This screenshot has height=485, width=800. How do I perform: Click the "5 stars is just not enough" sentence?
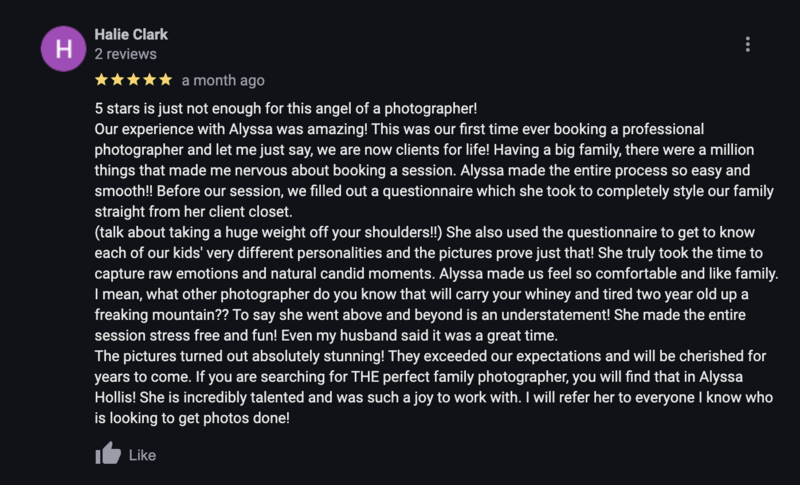pos(286,109)
